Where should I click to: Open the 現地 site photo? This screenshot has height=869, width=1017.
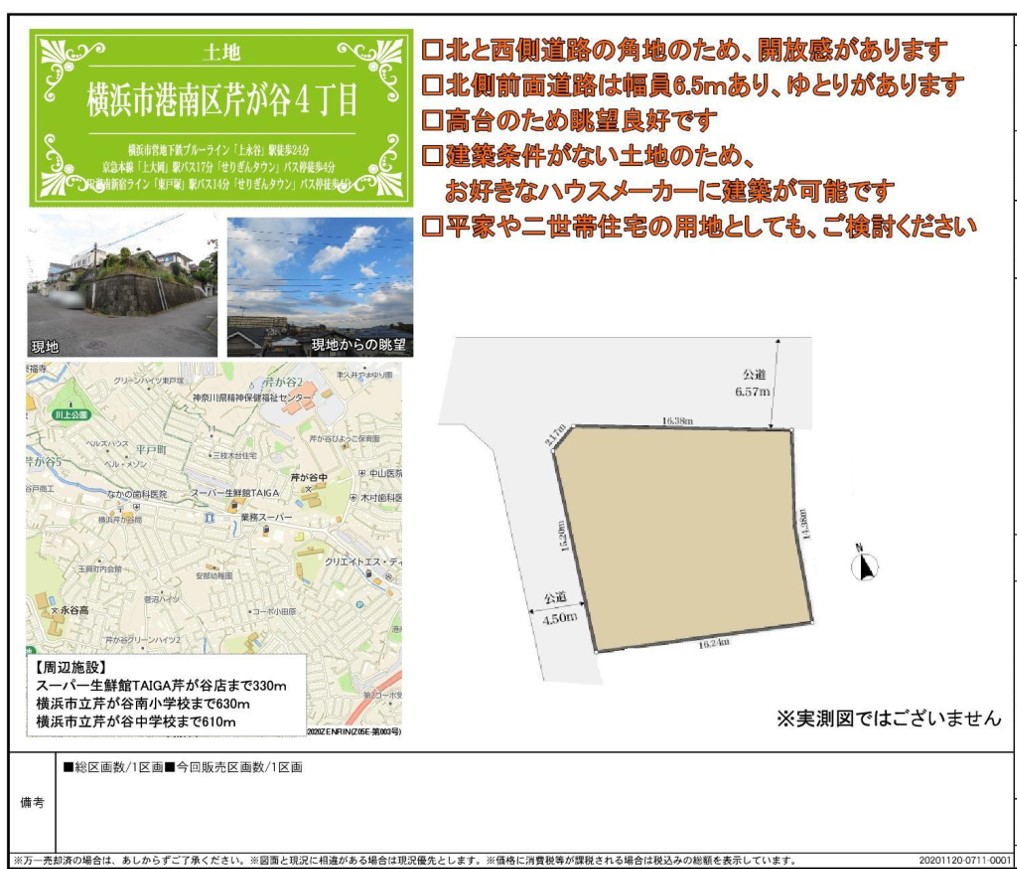[121, 286]
